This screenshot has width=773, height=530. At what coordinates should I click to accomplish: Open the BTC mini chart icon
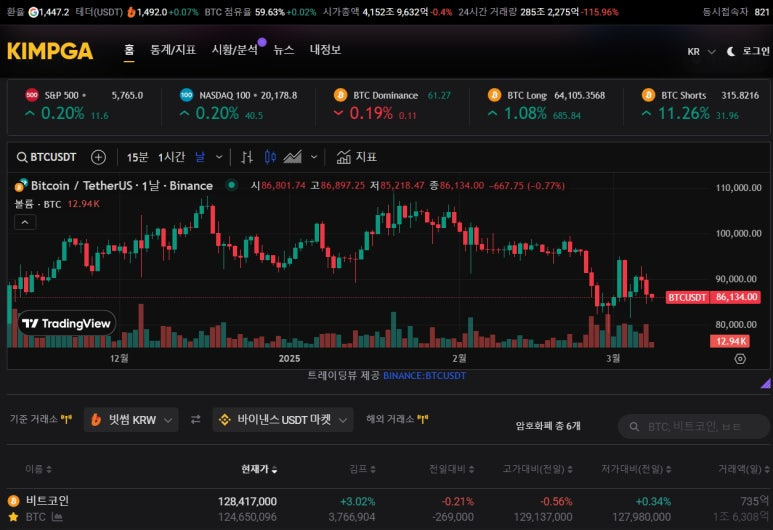tap(57, 517)
